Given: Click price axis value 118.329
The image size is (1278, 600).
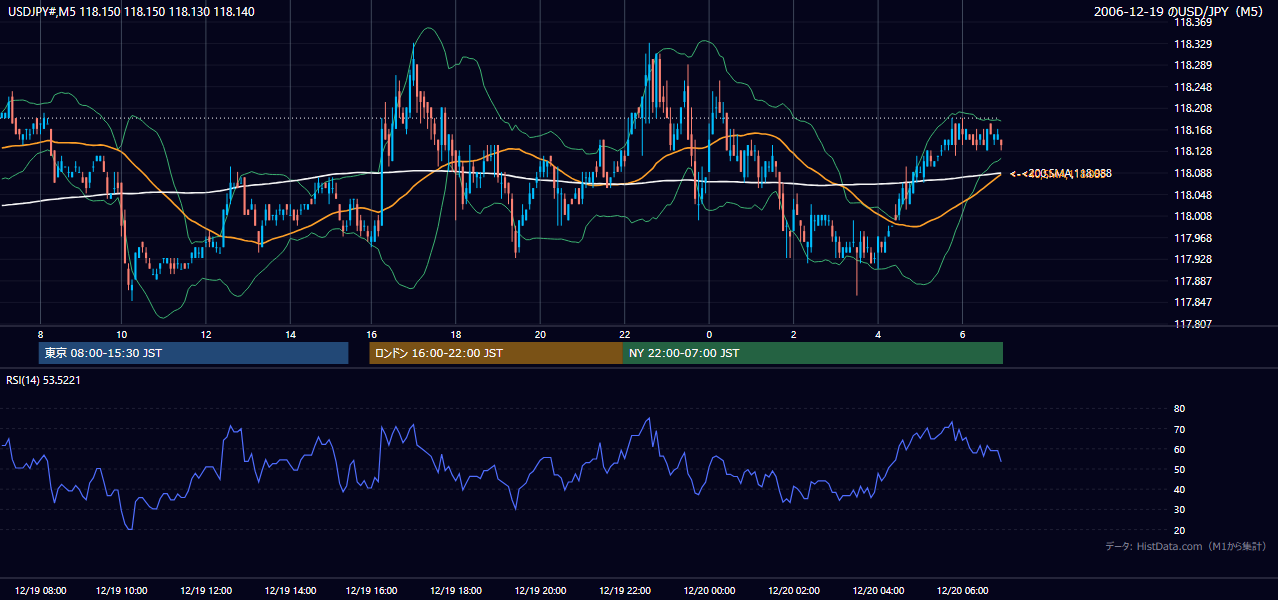Looking at the screenshot, I should tap(1193, 44).
